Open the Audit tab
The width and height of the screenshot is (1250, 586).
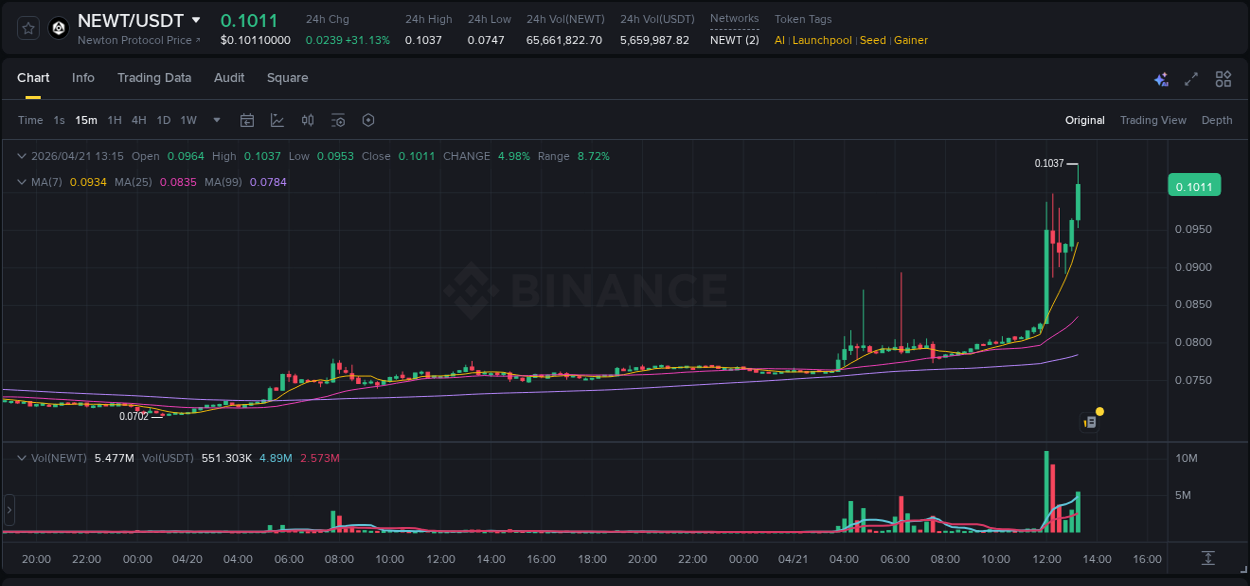click(229, 78)
